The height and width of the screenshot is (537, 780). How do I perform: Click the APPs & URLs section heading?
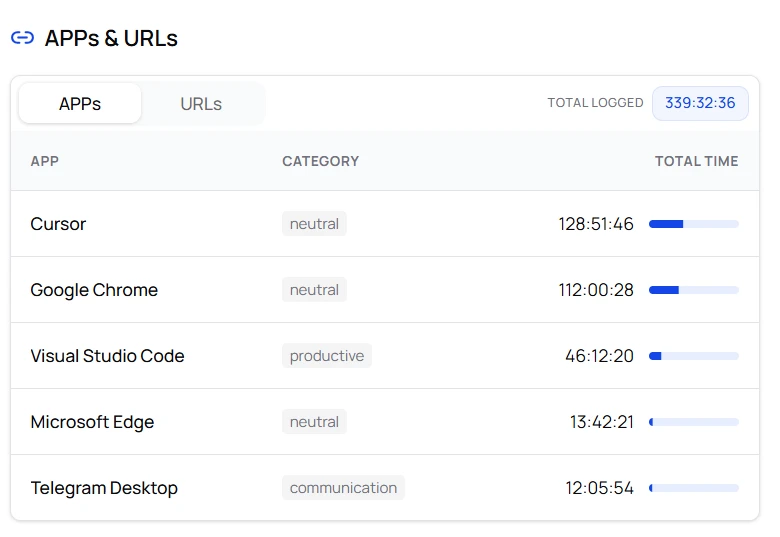point(111,38)
